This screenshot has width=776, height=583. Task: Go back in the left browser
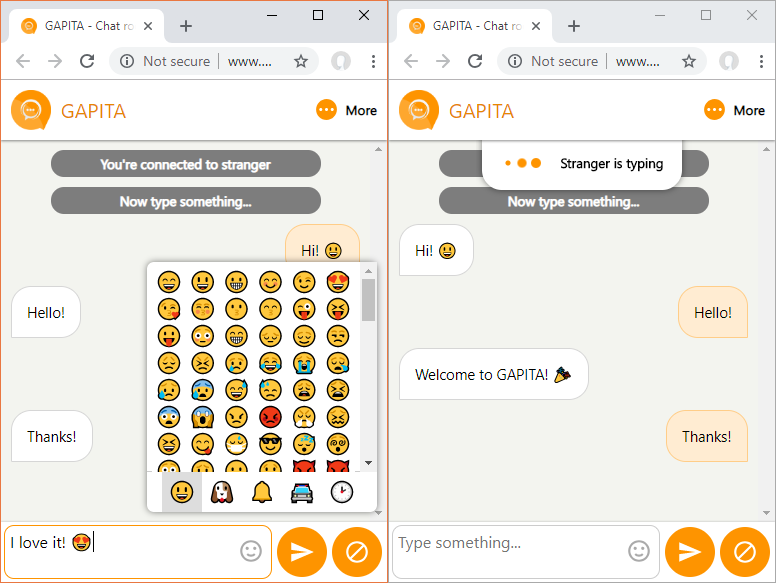[23, 61]
